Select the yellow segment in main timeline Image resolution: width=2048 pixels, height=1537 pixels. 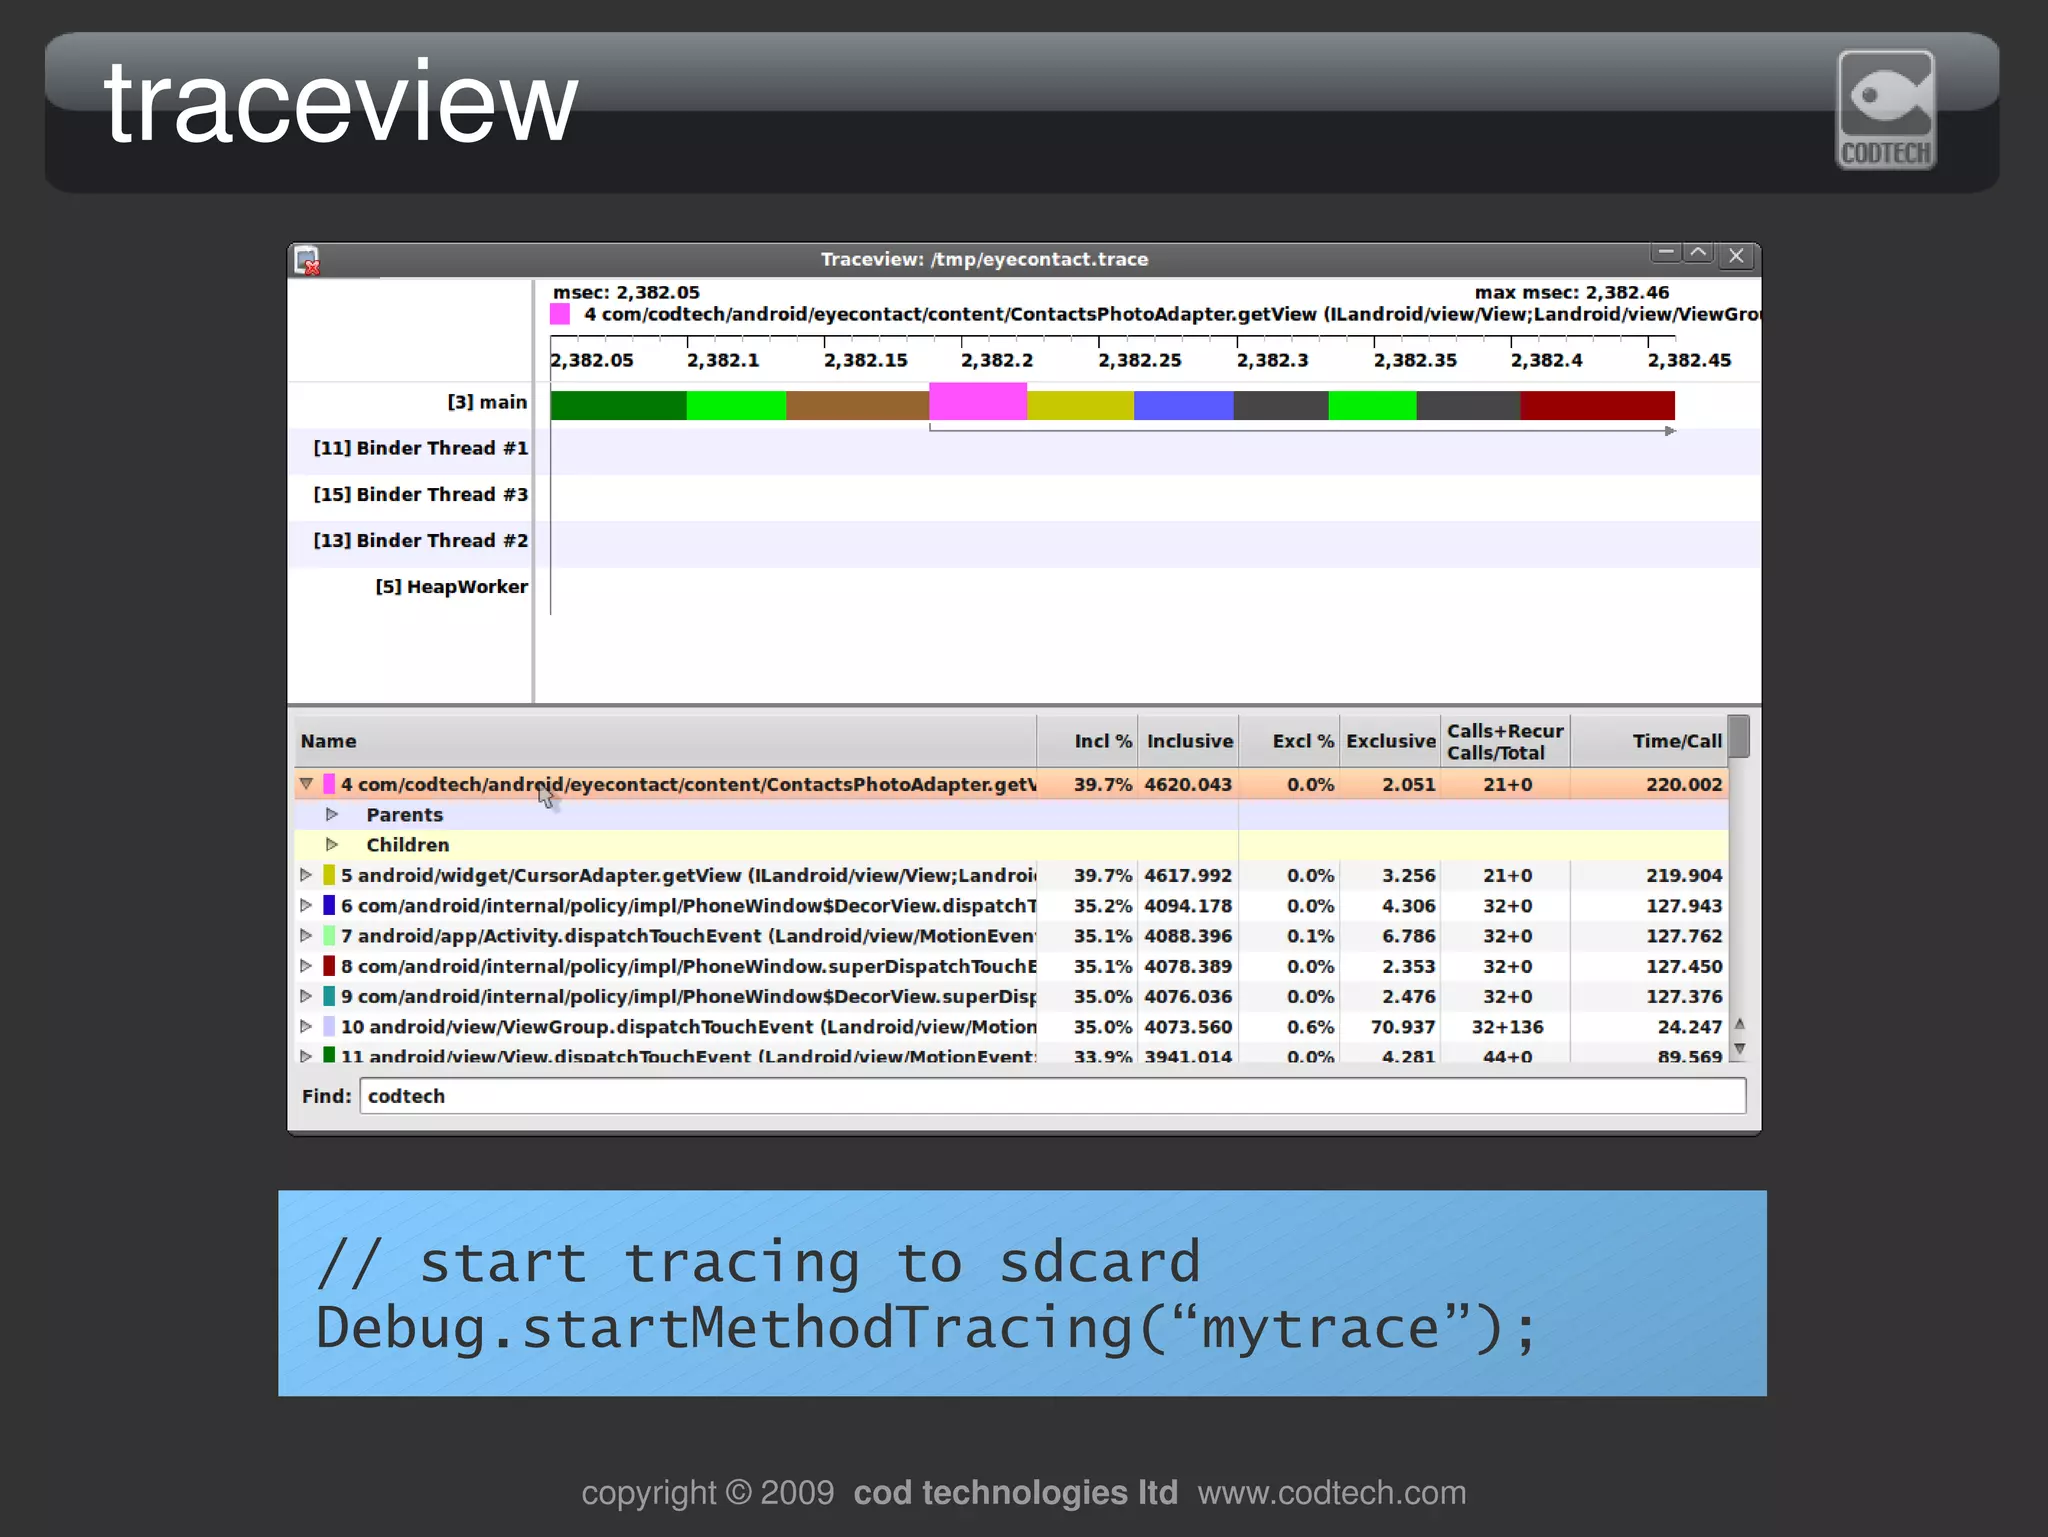[x=1080, y=405]
